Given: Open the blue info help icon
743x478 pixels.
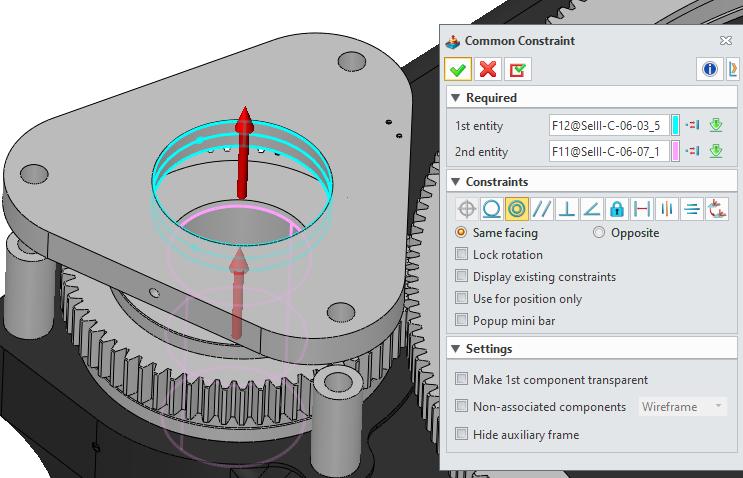Looking at the screenshot, I should [x=710, y=69].
